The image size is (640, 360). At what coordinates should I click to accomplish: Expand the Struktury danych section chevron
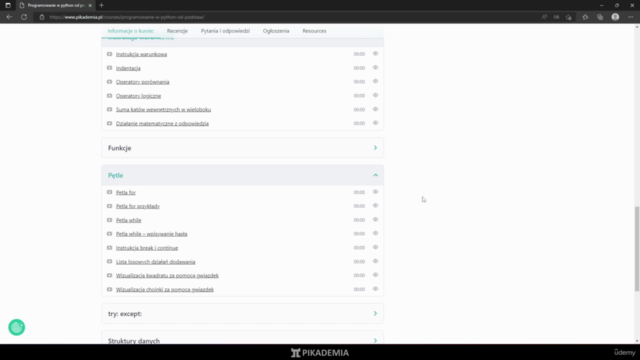[375, 340]
